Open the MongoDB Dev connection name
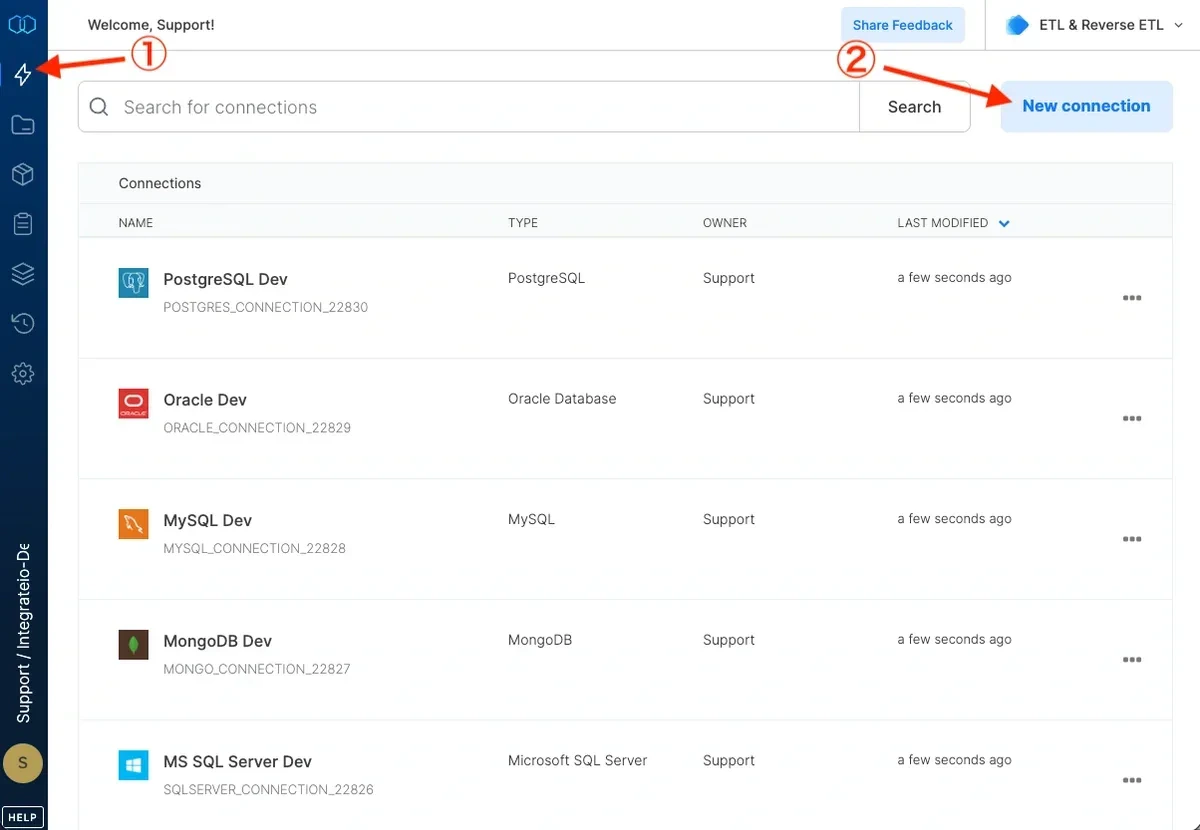 218,641
